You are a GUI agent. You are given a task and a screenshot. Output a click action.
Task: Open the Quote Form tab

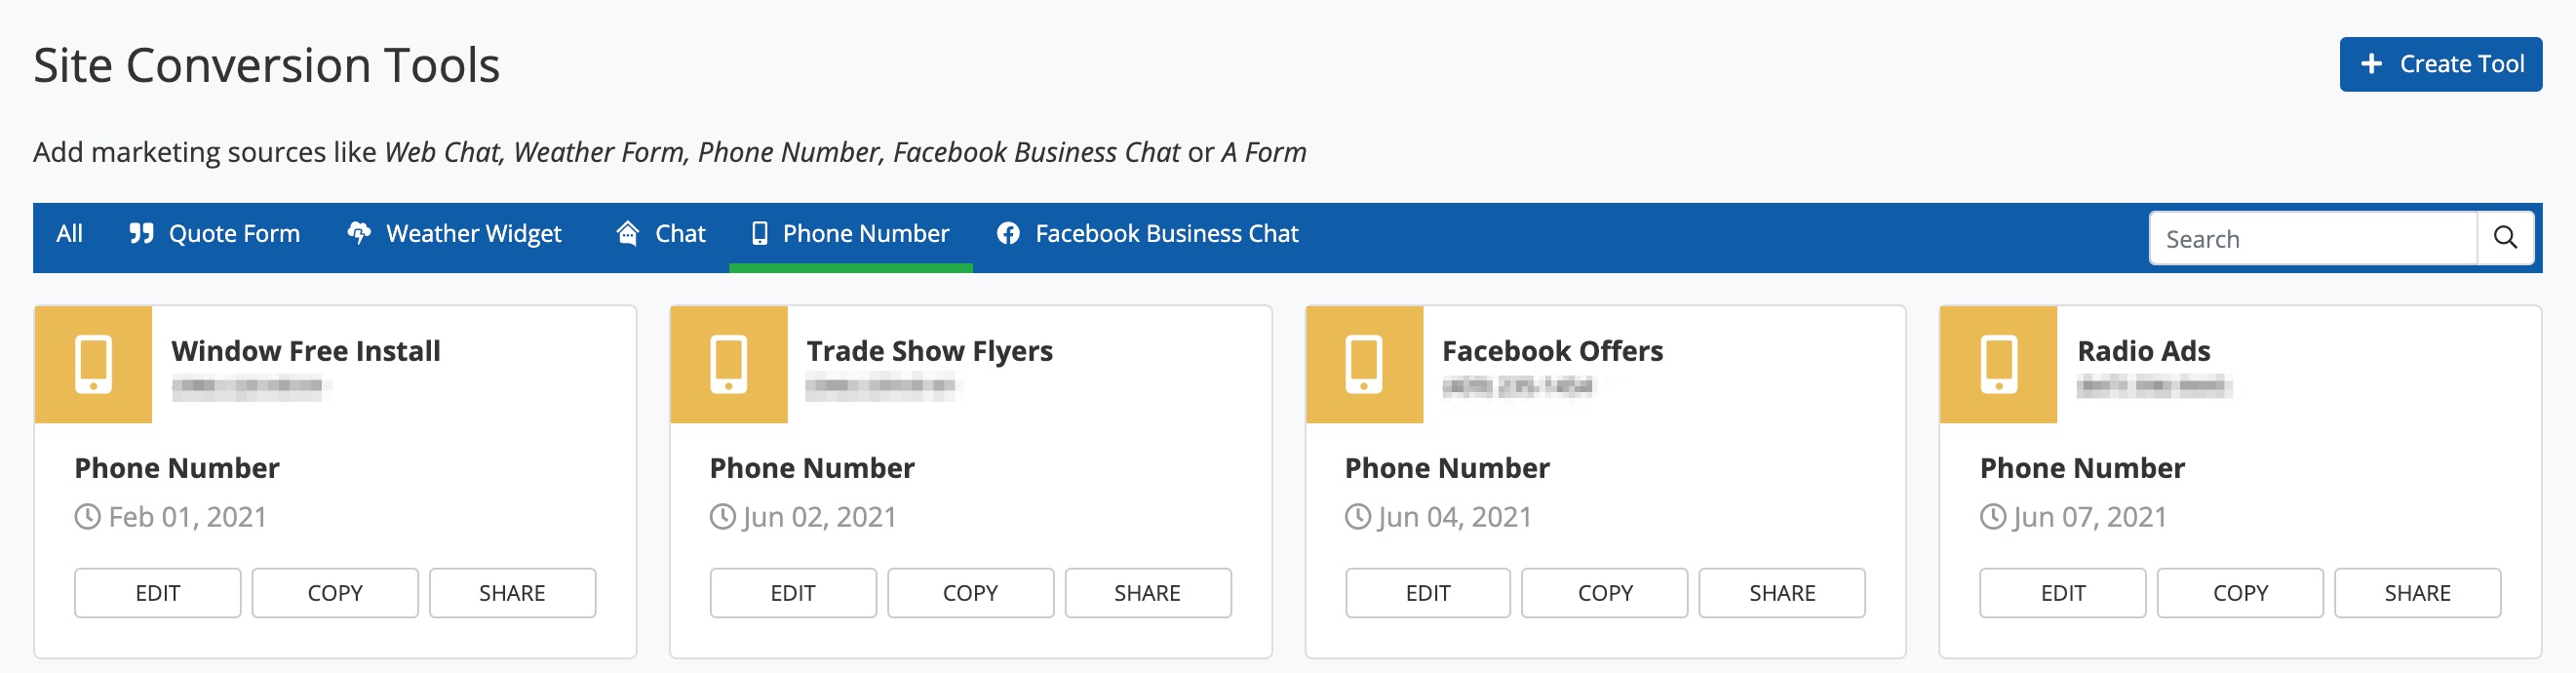click(215, 234)
